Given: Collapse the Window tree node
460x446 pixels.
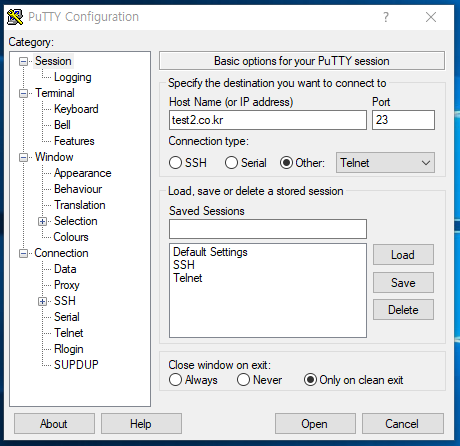Looking at the screenshot, I should [23, 157].
